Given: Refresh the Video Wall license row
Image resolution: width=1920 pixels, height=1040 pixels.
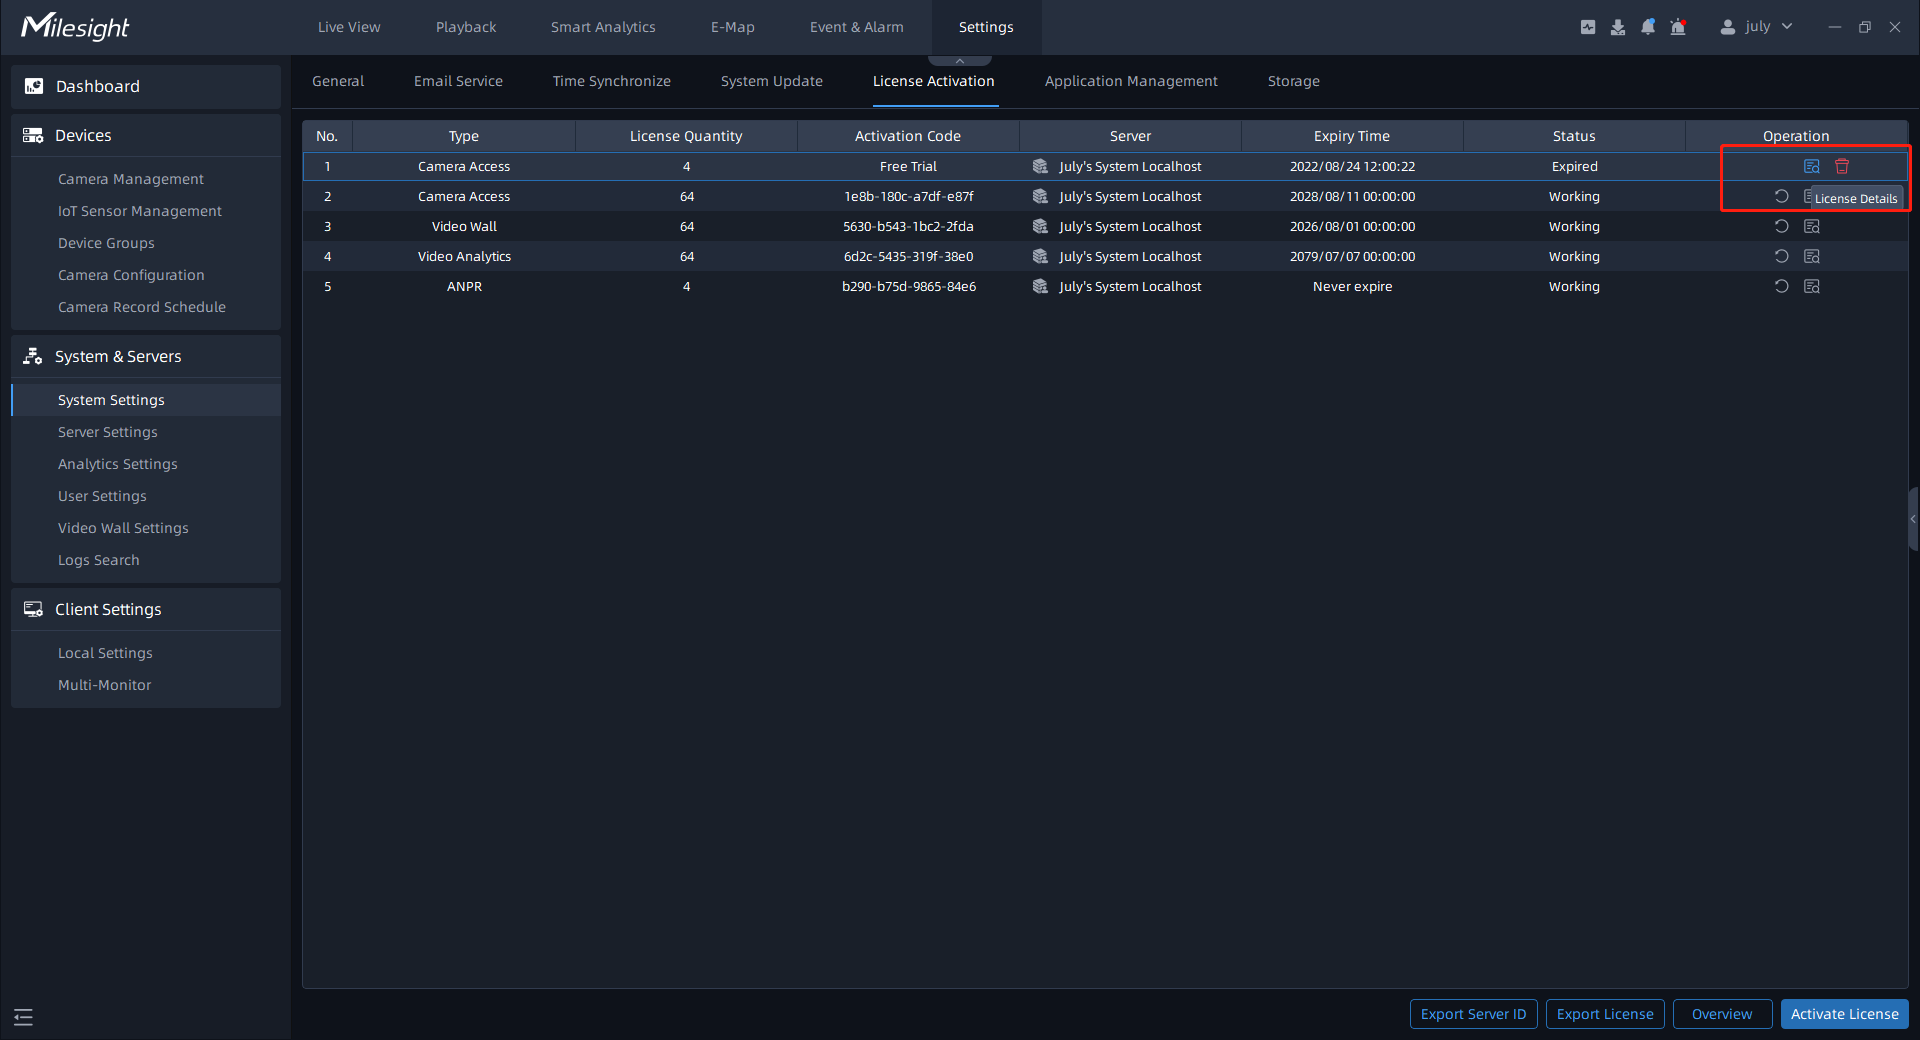Looking at the screenshot, I should pyautogui.click(x=1781, y=227).
